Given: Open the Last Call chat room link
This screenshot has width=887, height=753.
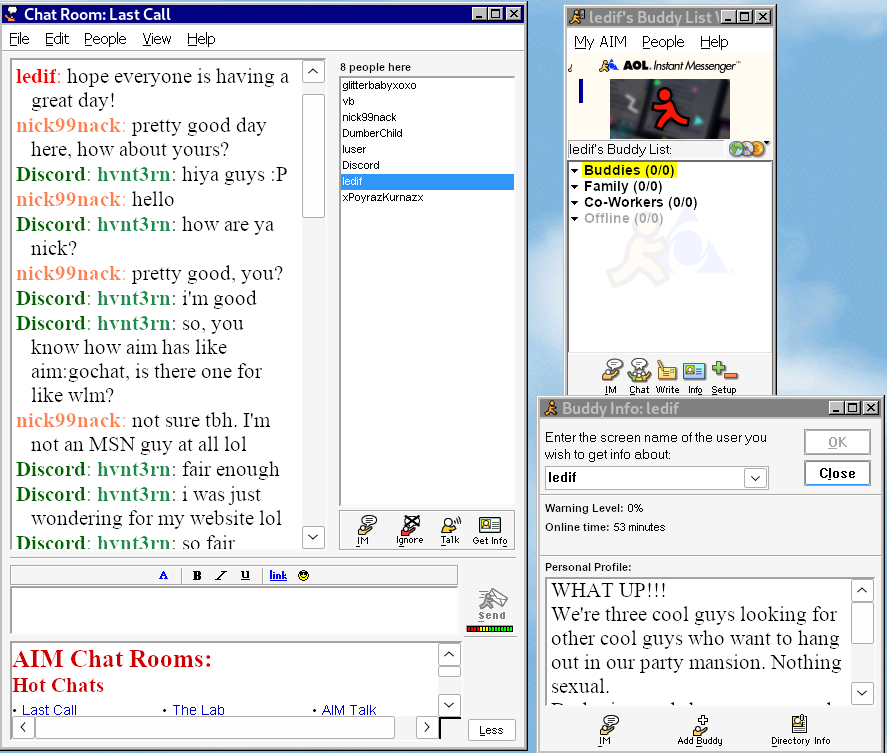Looking at the screenshot, I should [49, 709].
